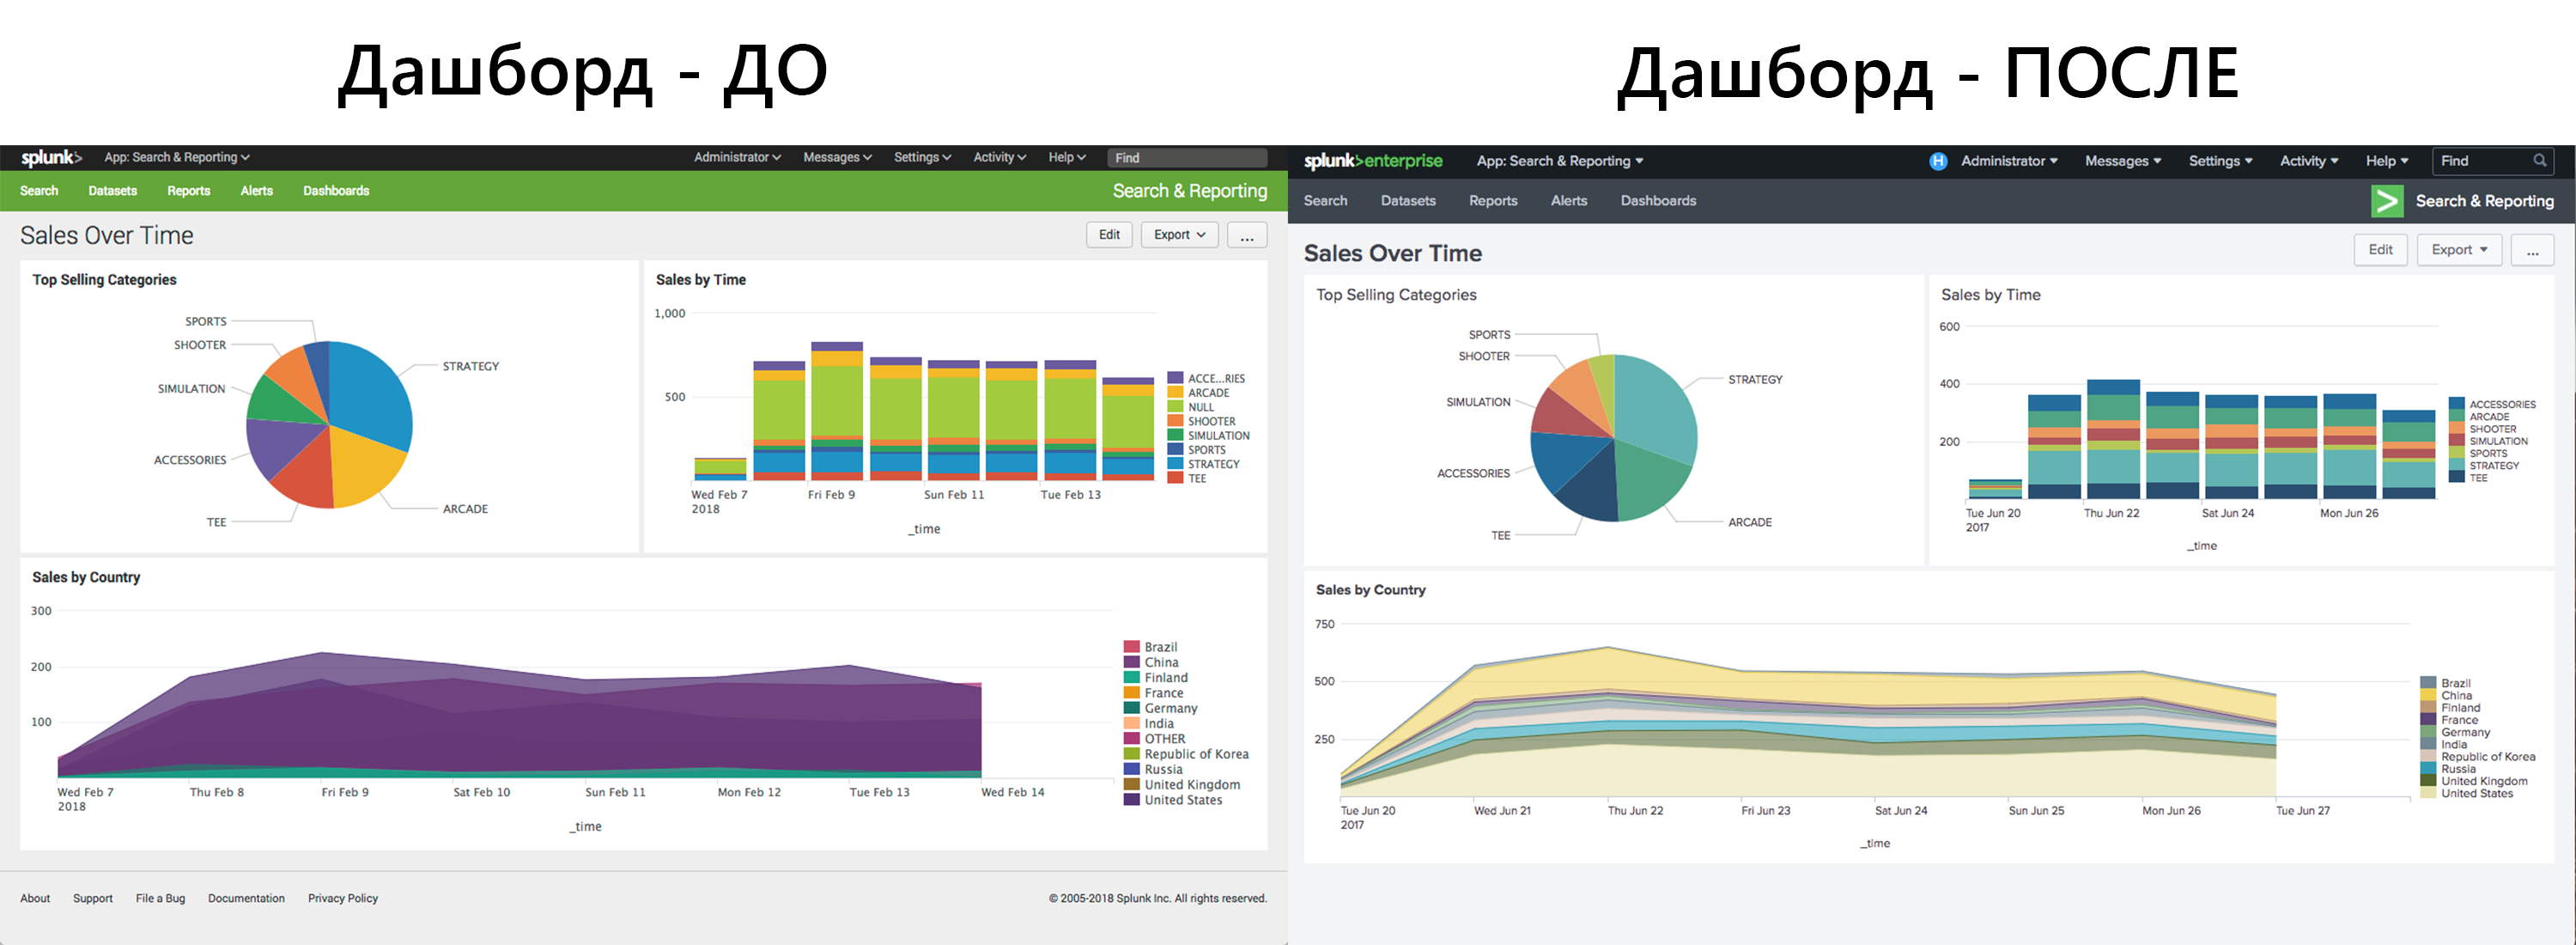Open the Privacy Policy link in the footer
The width and height of the screenshot is (2576, 945).
(x=342, y=898)
